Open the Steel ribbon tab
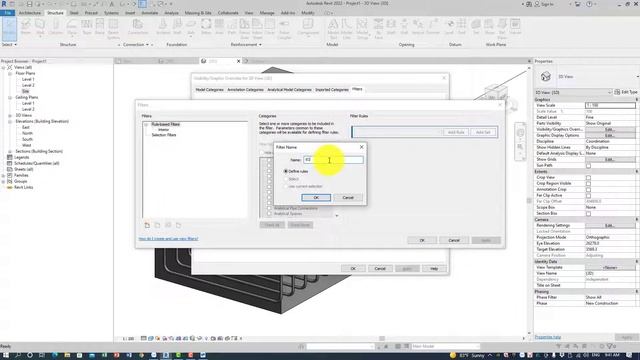The image size is (640, 360). (x=74, y=13)
